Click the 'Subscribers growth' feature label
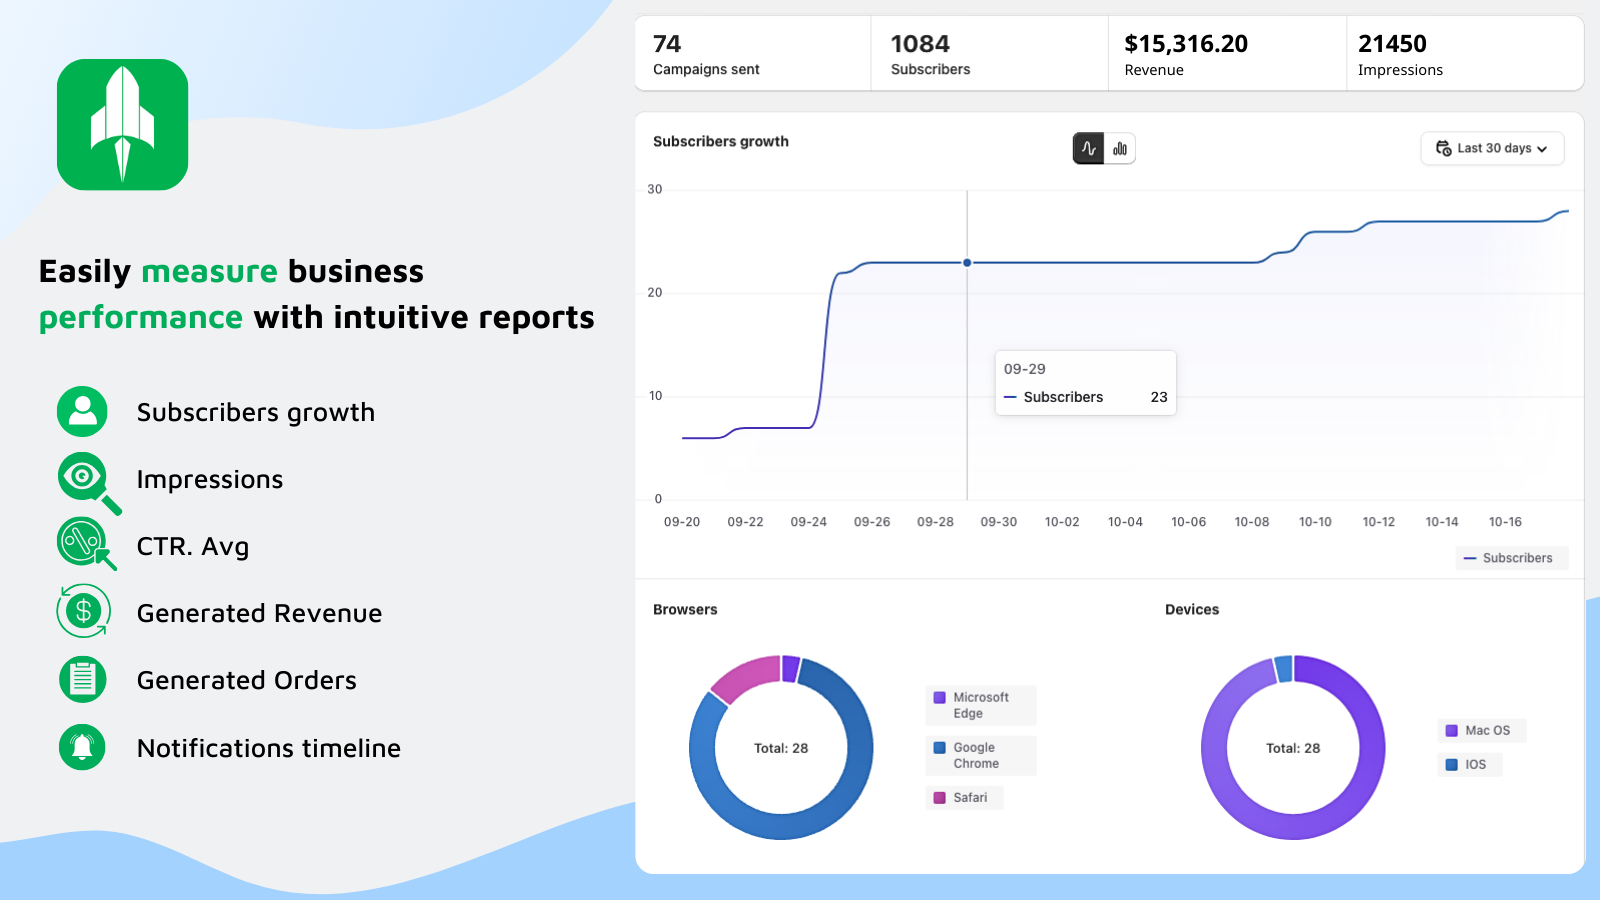This screenshot has width=1600, height=900. pyautogui.click(x=256, y=412)
